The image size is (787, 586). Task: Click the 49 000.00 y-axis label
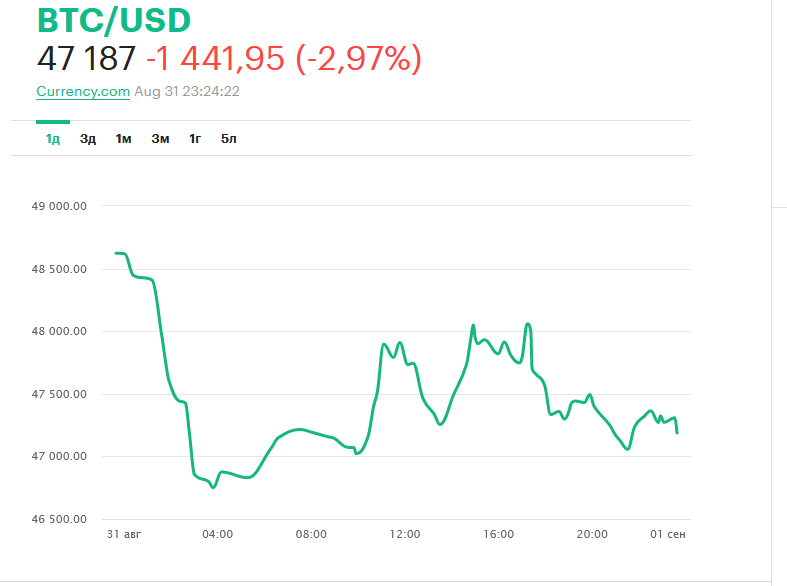60,207
